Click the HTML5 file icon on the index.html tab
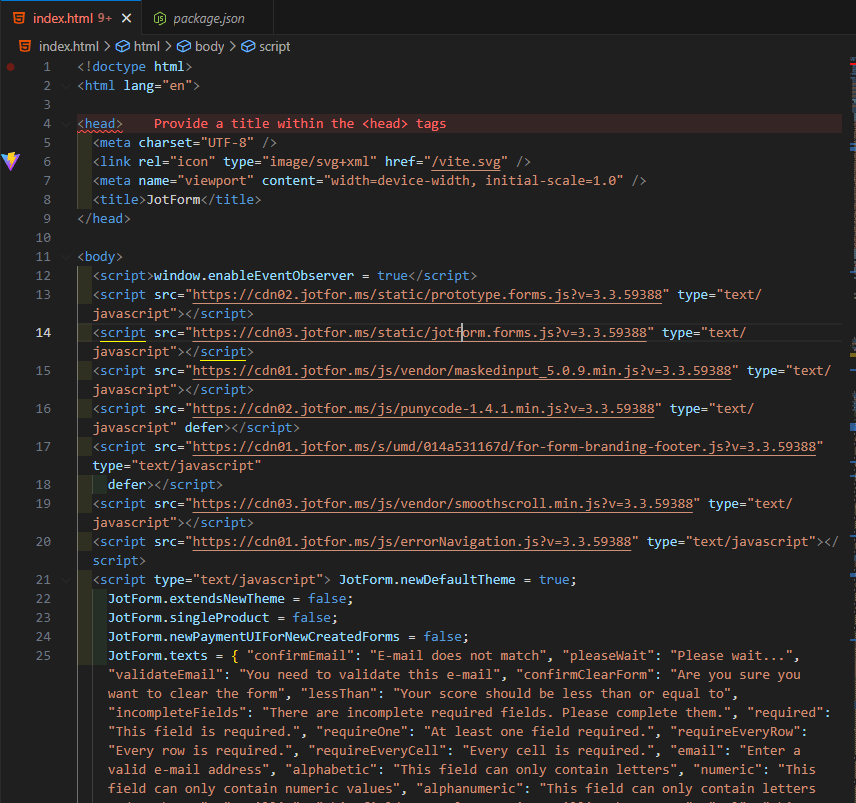The height and width of the screenshot is (803, 856). (x=19, y=19)
